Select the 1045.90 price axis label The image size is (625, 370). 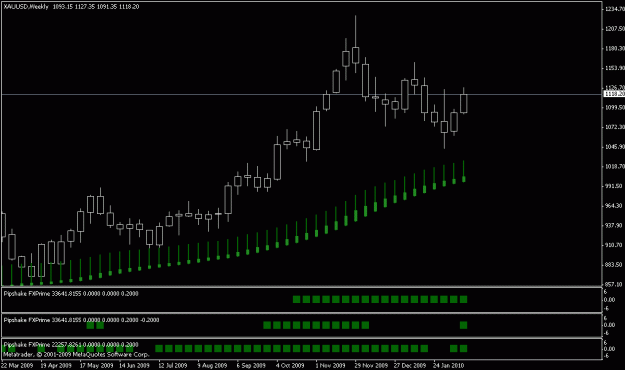point(615,147)
